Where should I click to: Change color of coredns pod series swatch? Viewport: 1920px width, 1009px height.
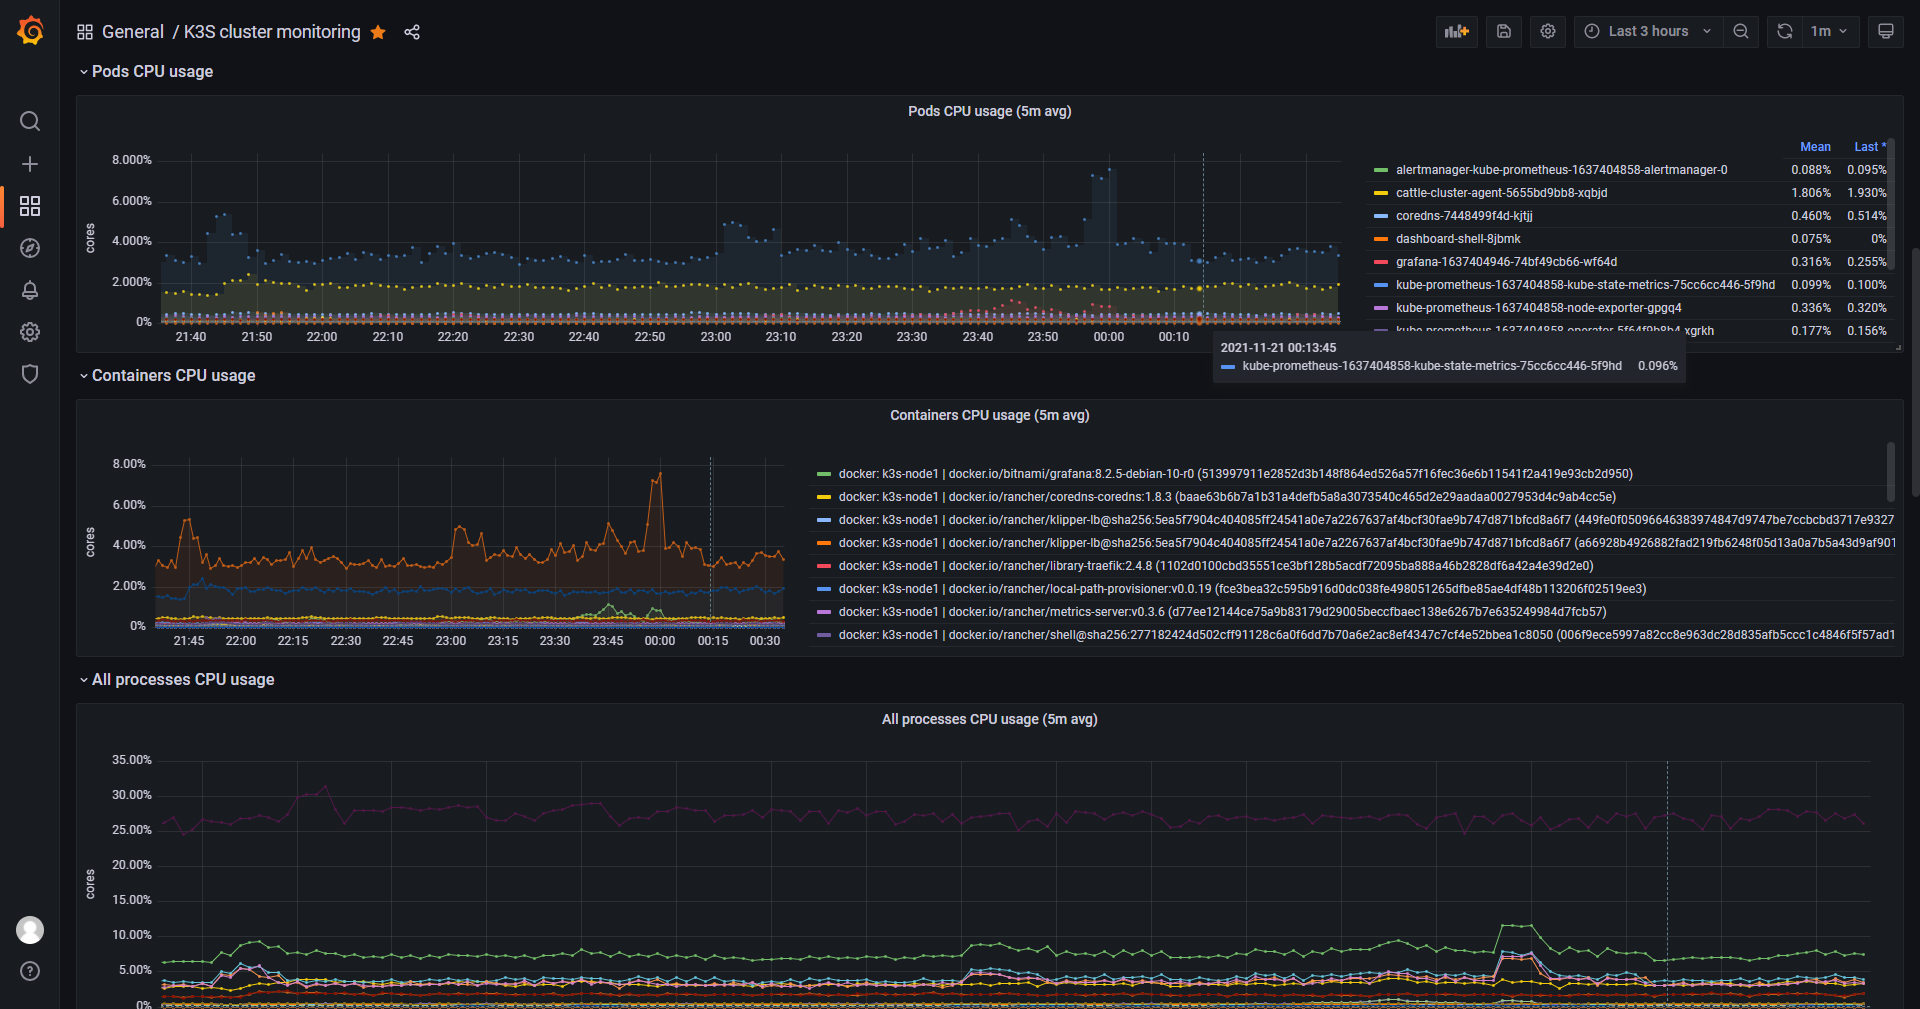(x=1381, y=216)
